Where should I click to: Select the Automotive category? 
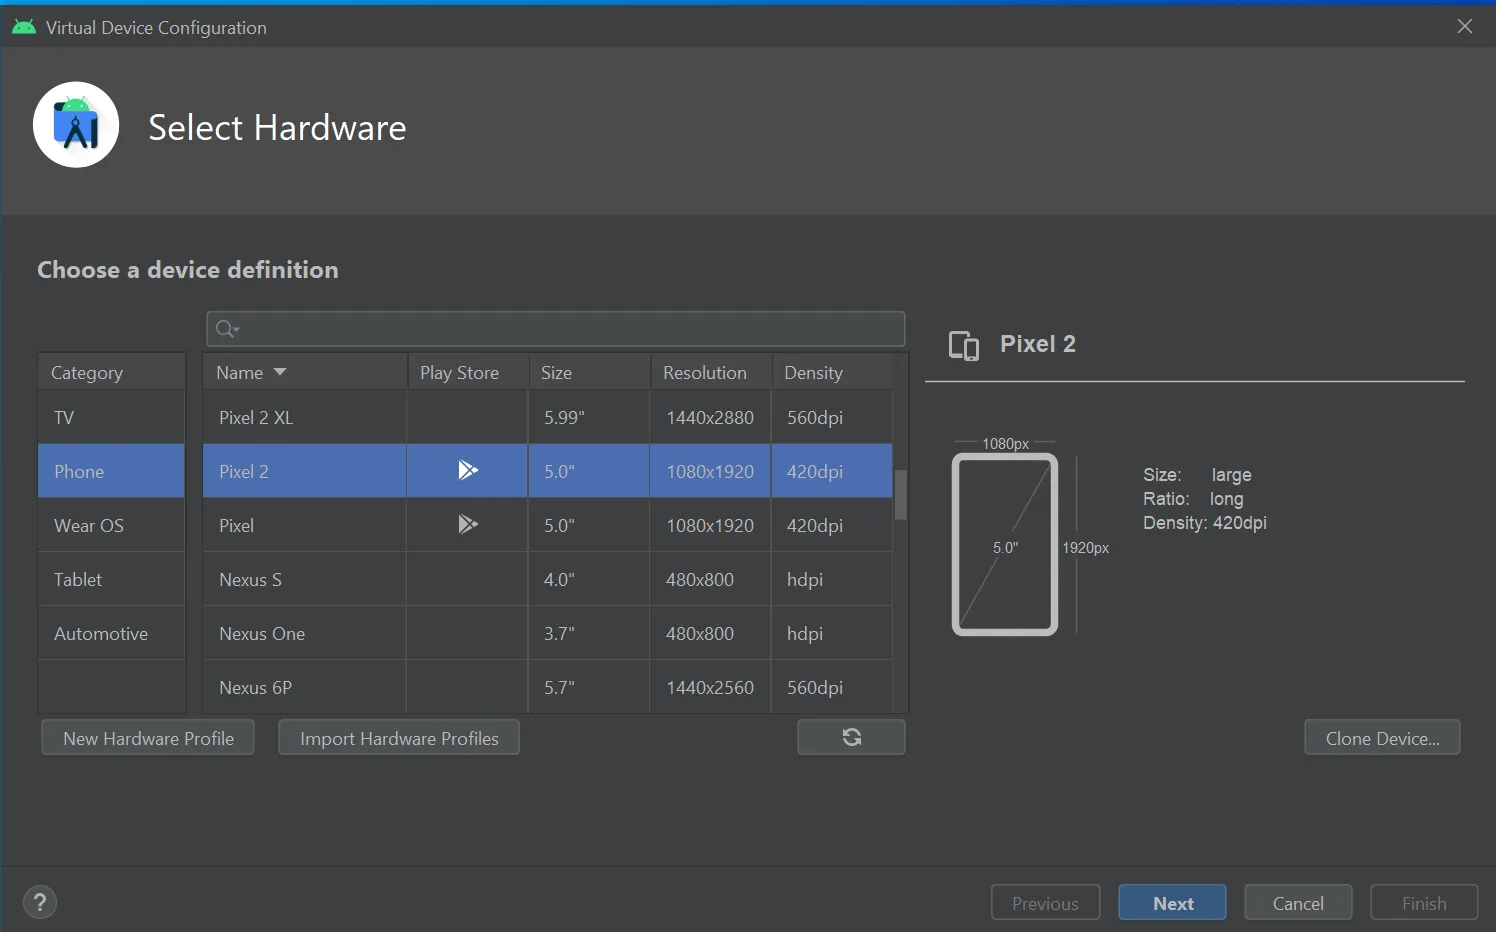tap(112, 633)
